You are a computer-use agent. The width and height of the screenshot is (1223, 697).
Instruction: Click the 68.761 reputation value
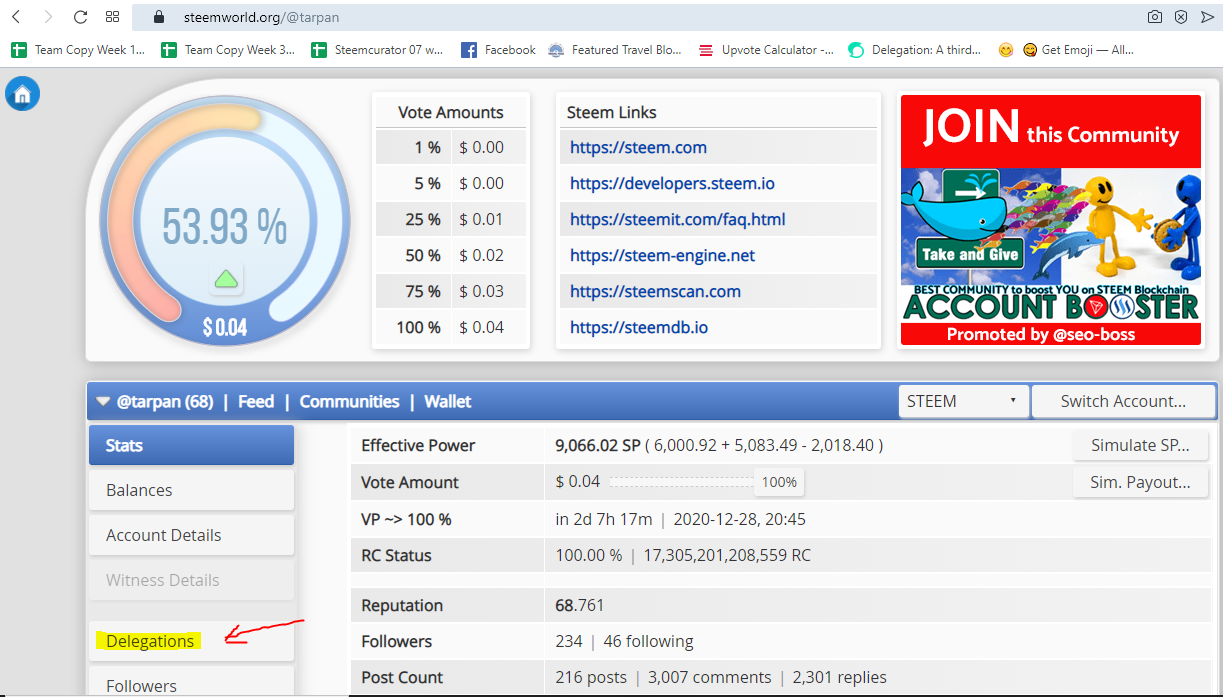580,605
